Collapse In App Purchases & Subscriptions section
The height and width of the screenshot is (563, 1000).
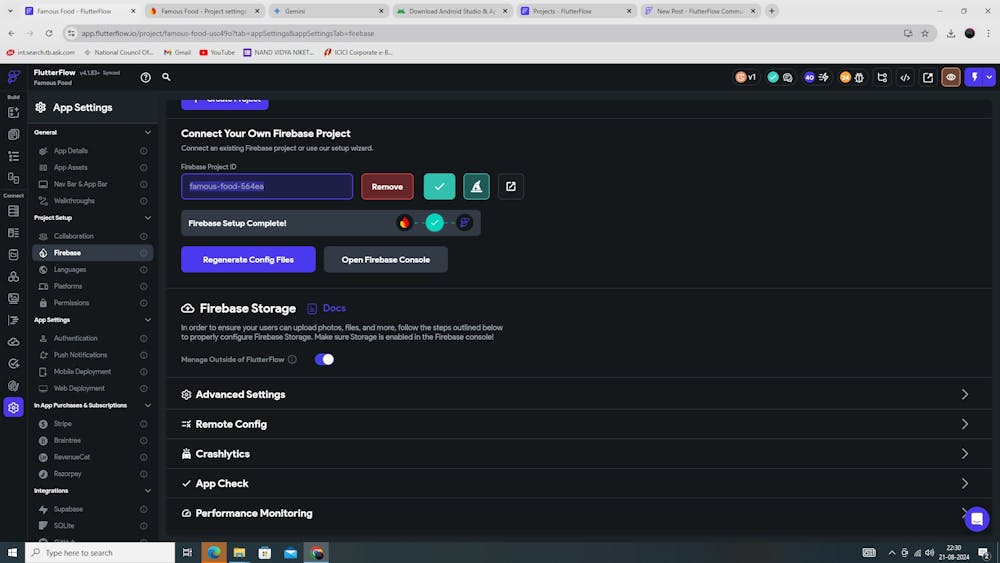pyautogui.click(x=148, y=406)
